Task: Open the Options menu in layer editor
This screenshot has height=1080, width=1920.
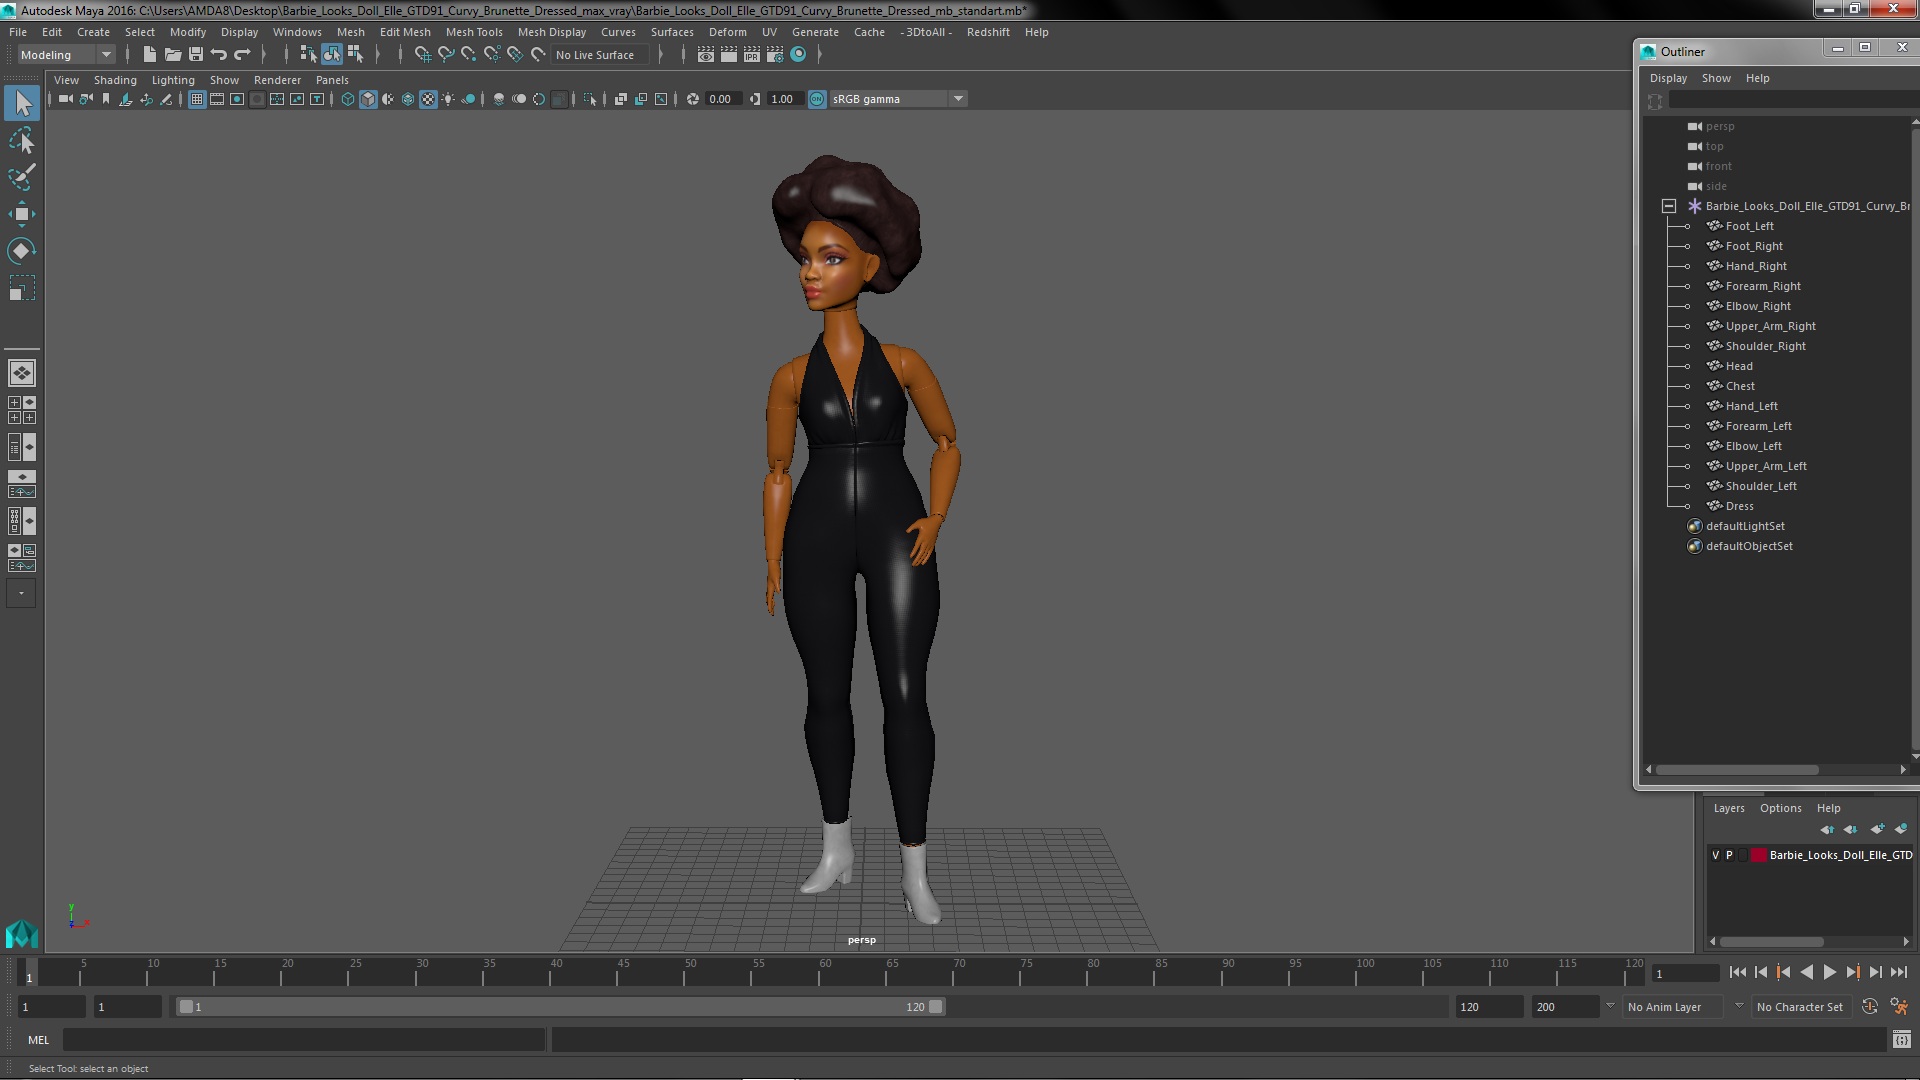Action: (1780, 808)
